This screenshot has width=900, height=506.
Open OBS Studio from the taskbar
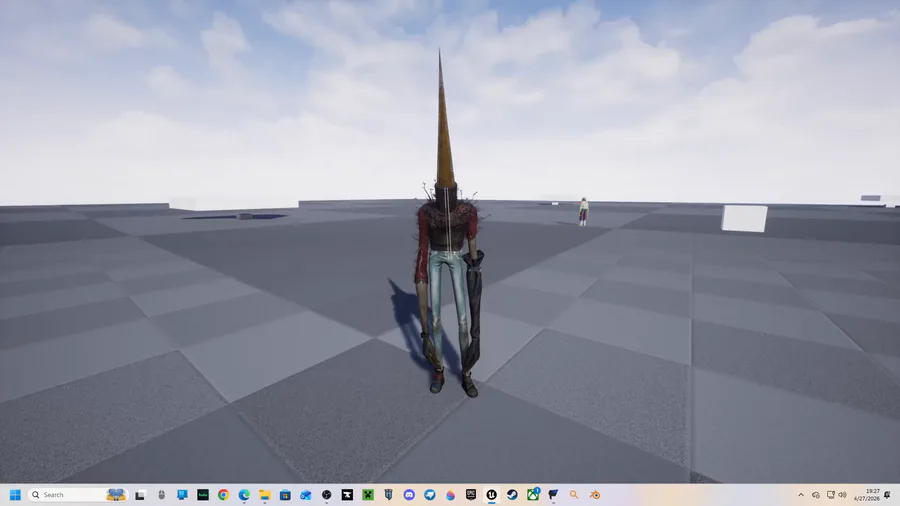tap(326, 495)
